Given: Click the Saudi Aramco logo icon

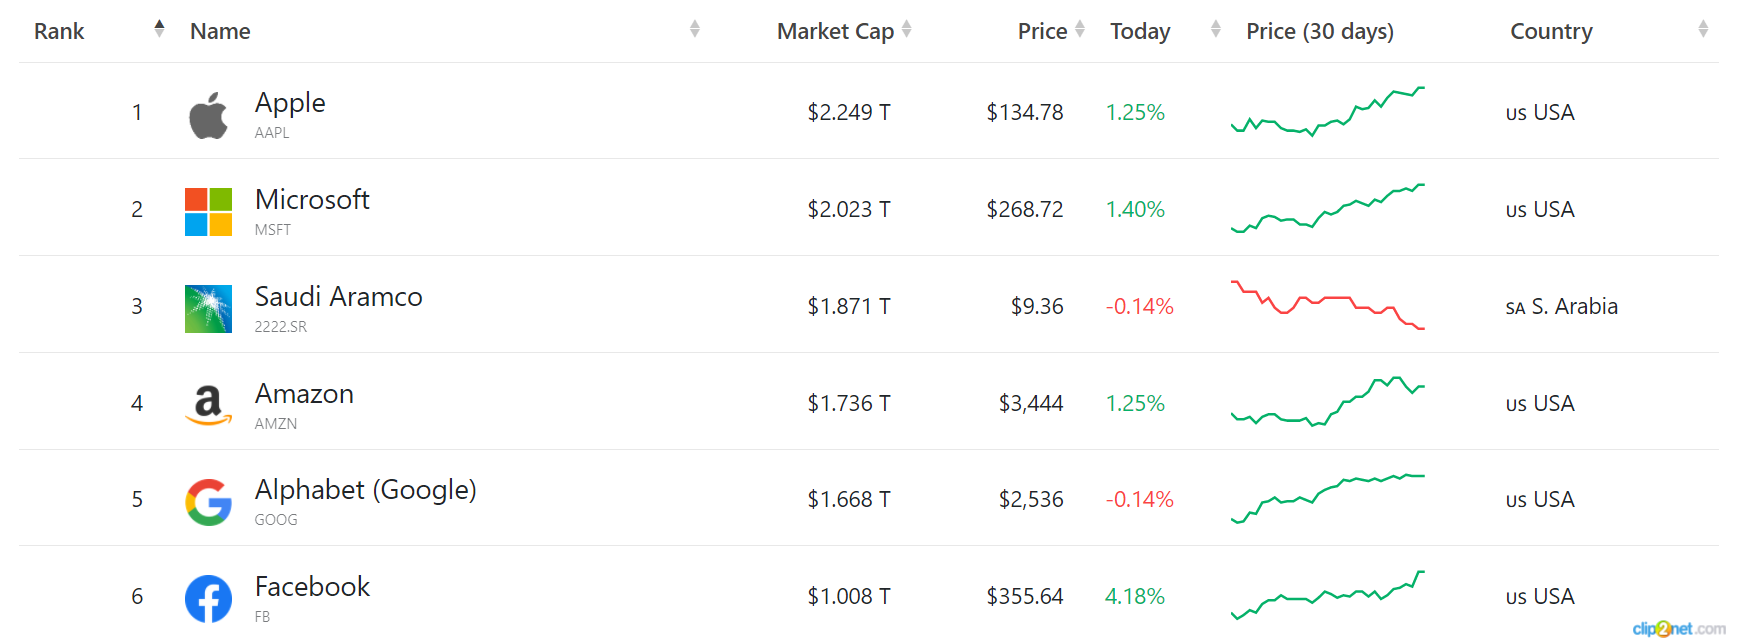Looking at the screenshot, I should pyautogui.click(x=208, y=309).
